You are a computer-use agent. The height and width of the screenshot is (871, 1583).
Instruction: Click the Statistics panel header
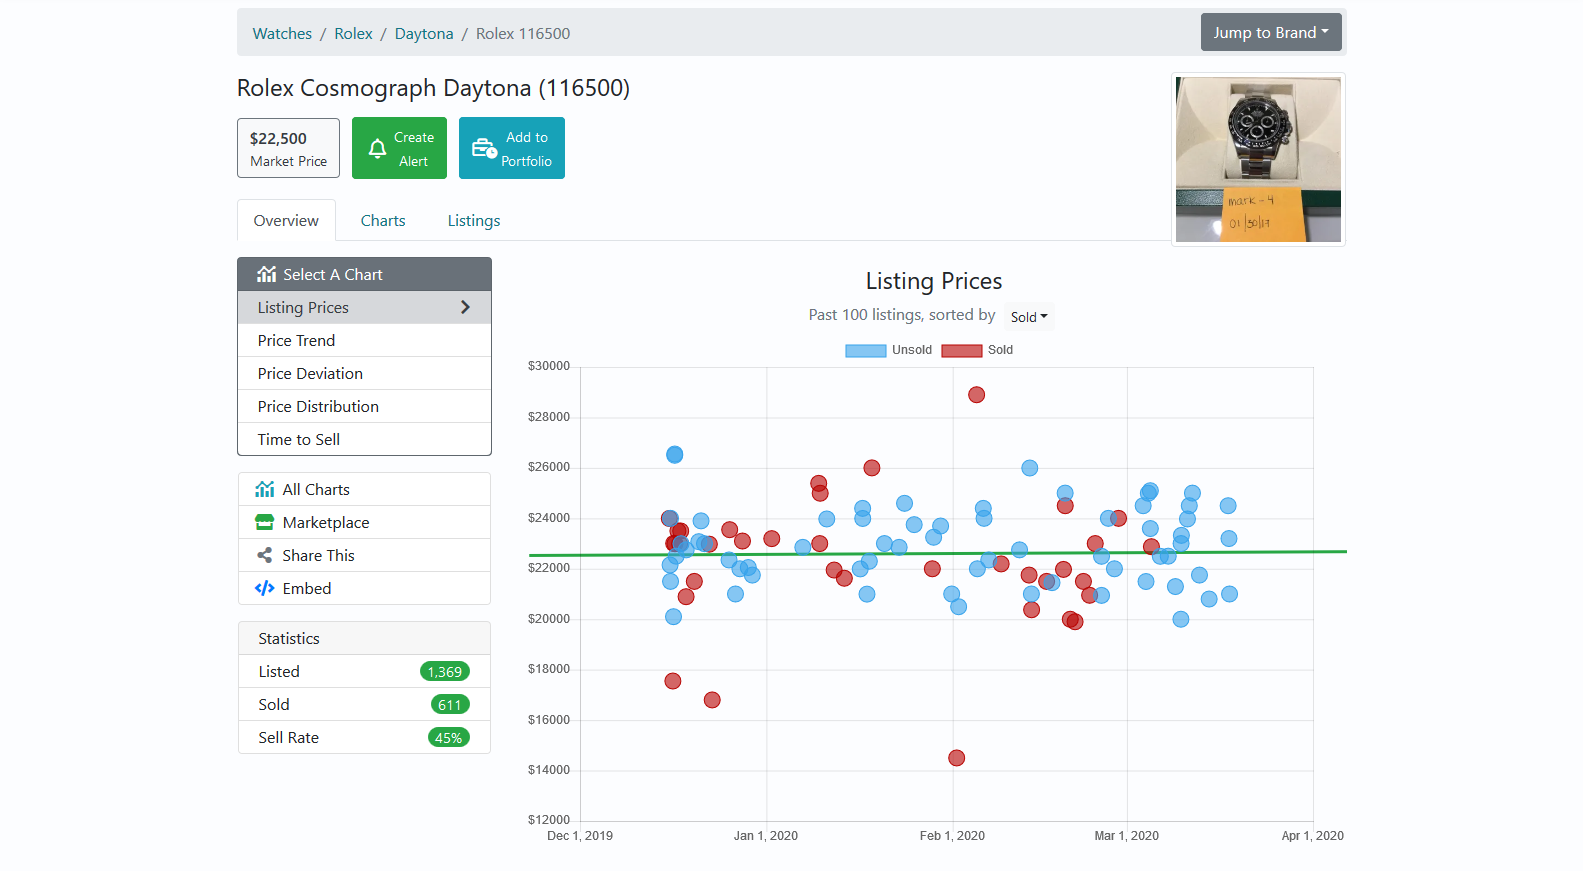[364, 638]
